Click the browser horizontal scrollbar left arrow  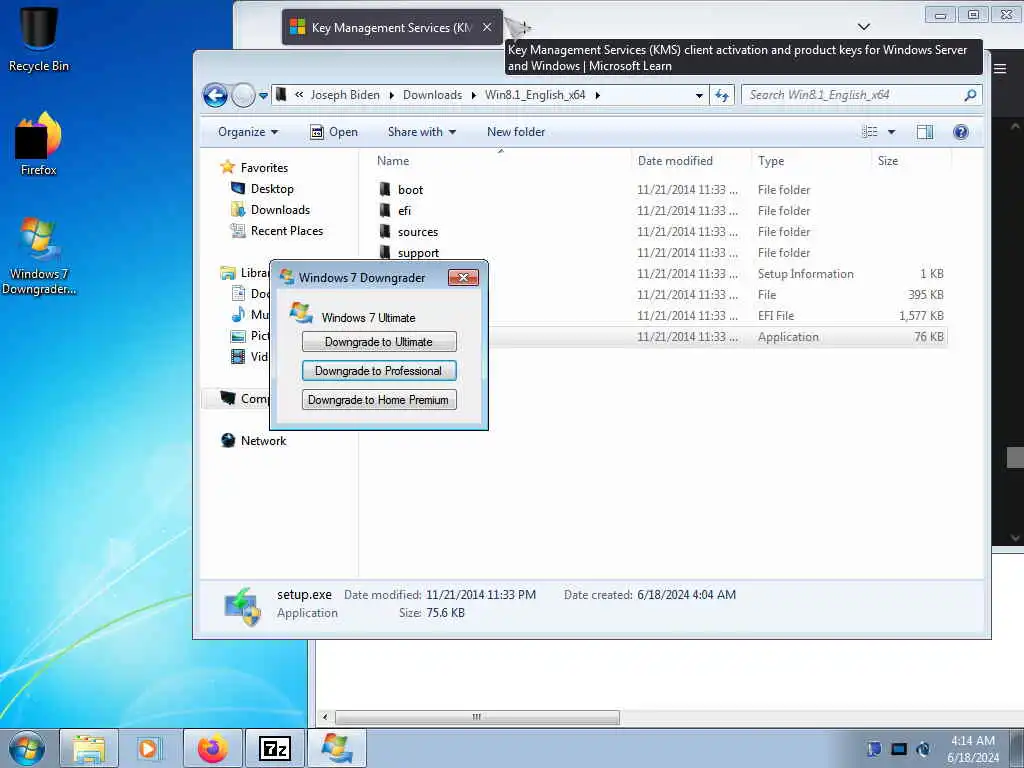(x=325, y=717)
